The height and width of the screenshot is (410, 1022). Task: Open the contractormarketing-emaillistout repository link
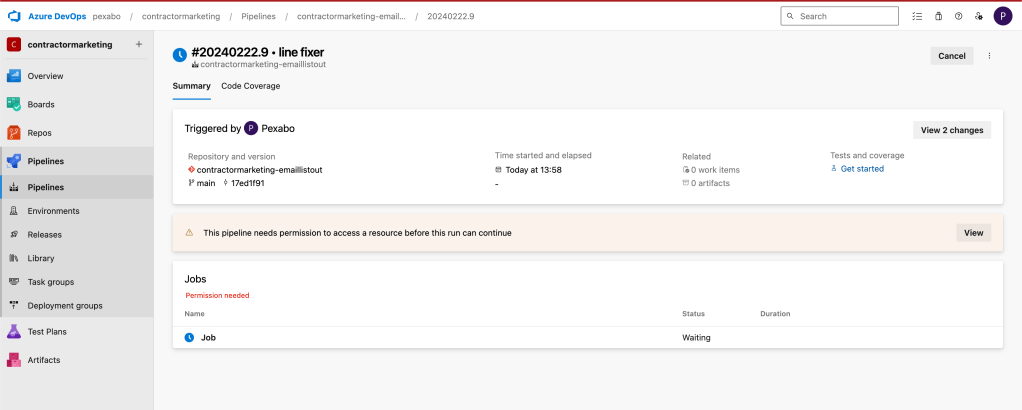pos(259,170)
